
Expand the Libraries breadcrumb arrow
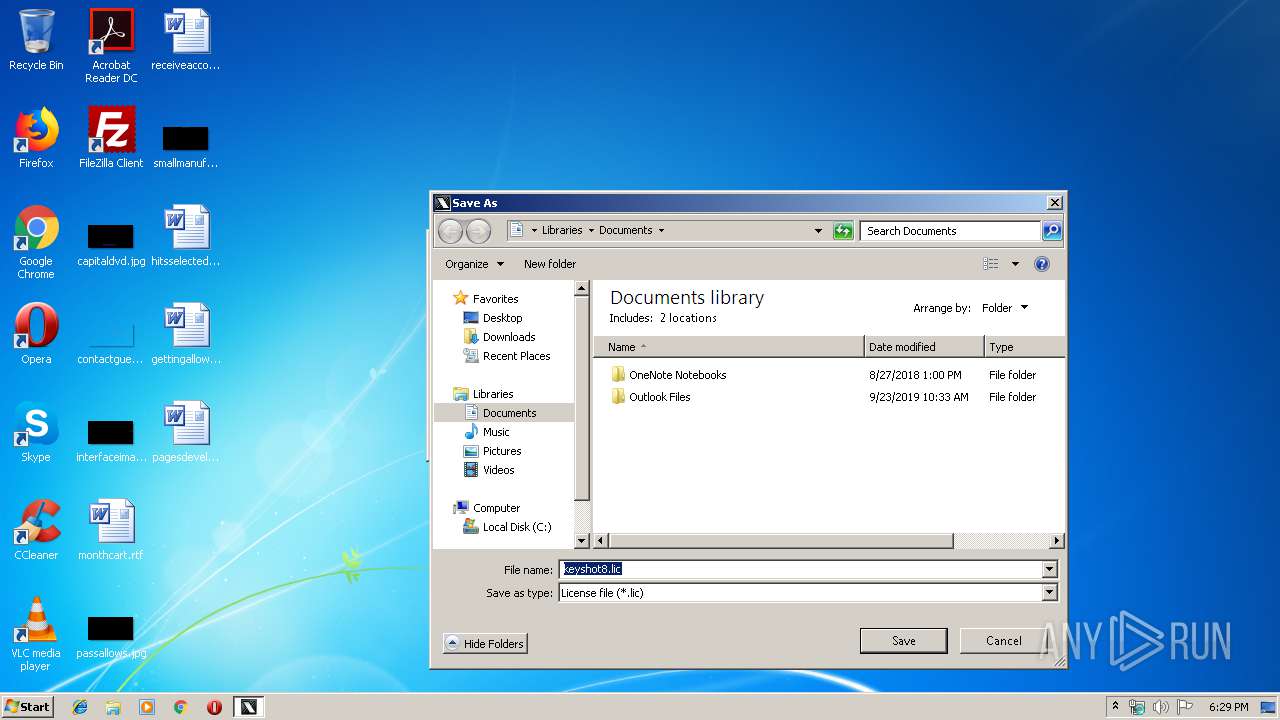pos(590,230)
